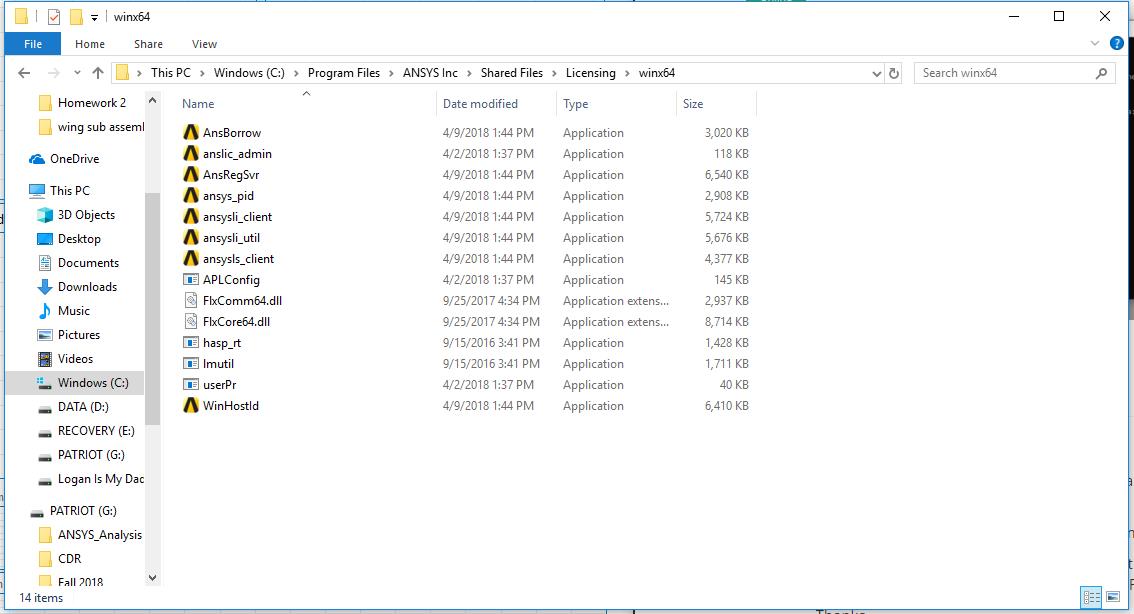Expand the ribbon chevron
The width and height of the screenshot is (1134, 614).
point(1094,43)
